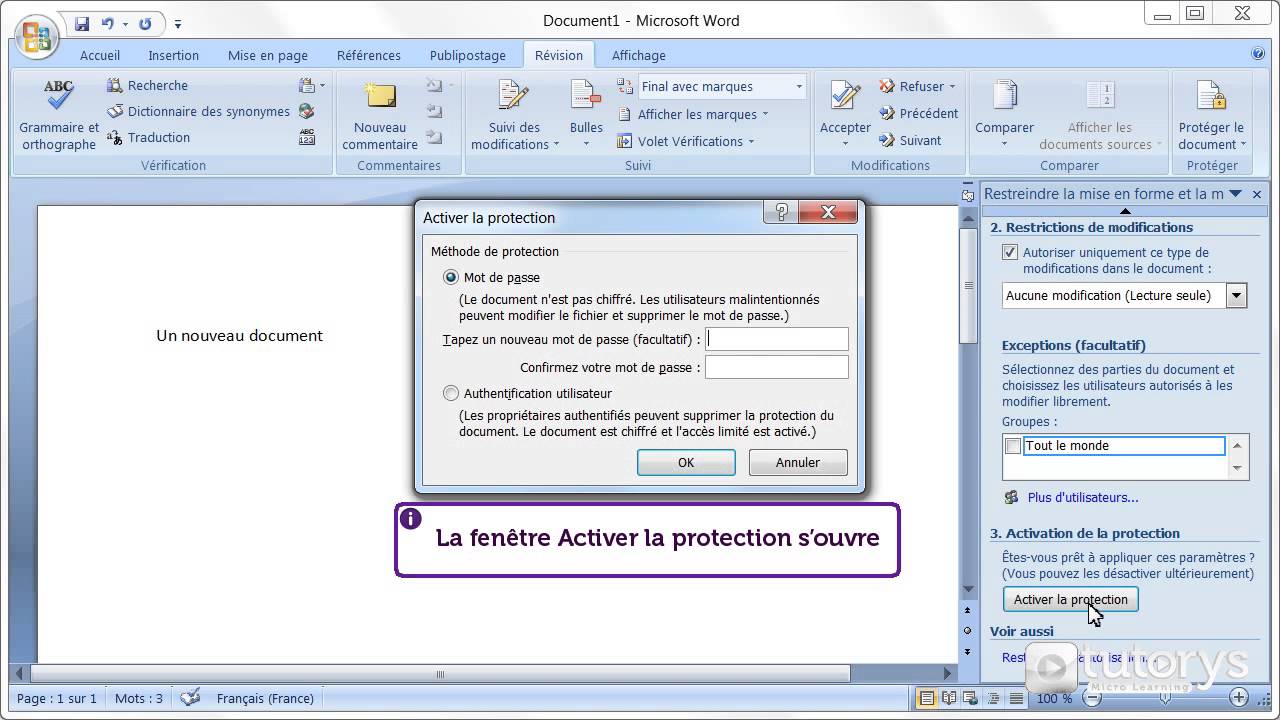
Task: Click the zoom in plus button
Action: [x=1238, y=698]
